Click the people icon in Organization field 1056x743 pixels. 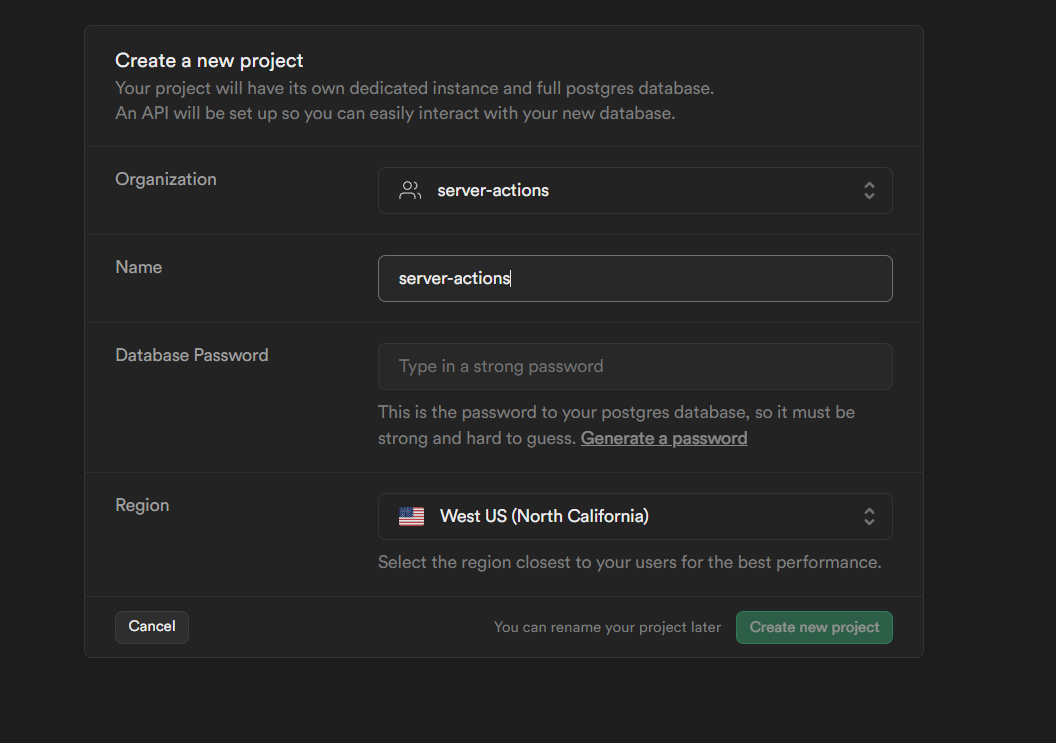[410, 191]
